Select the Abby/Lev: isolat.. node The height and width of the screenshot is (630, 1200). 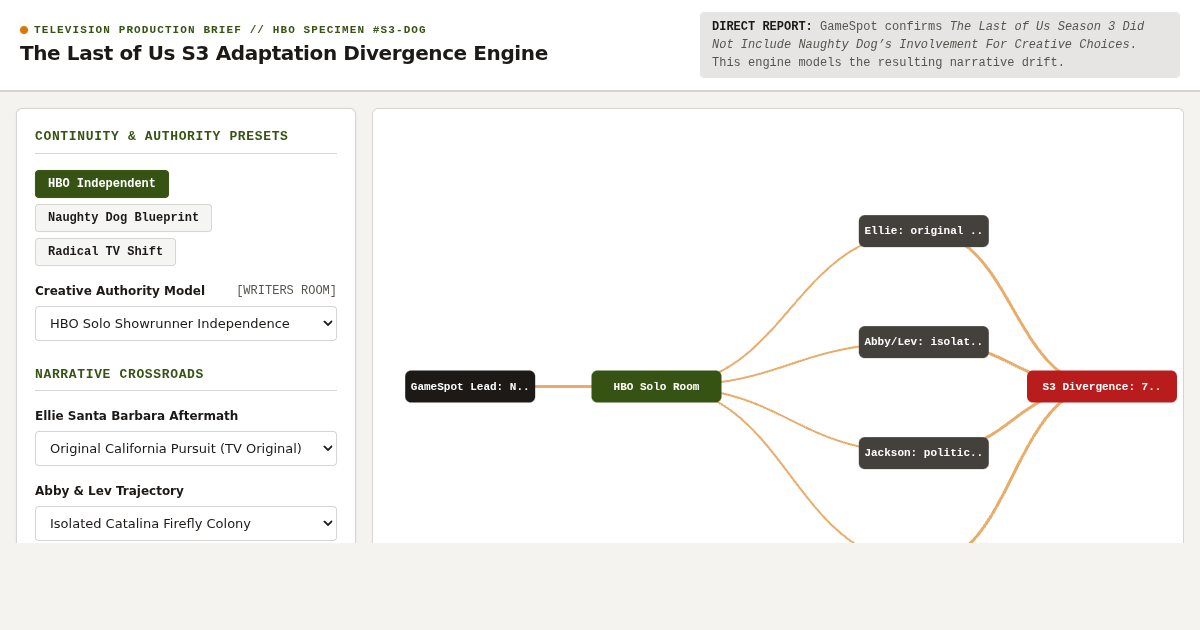[x=924, y=342]
